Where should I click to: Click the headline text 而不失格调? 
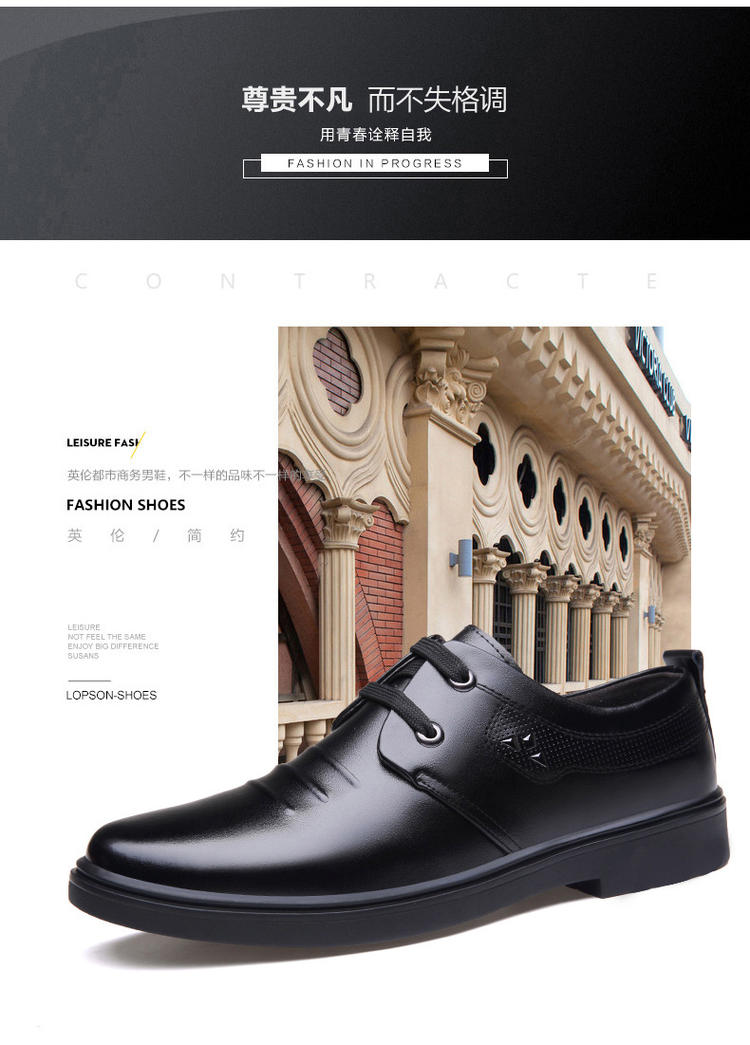437,100
